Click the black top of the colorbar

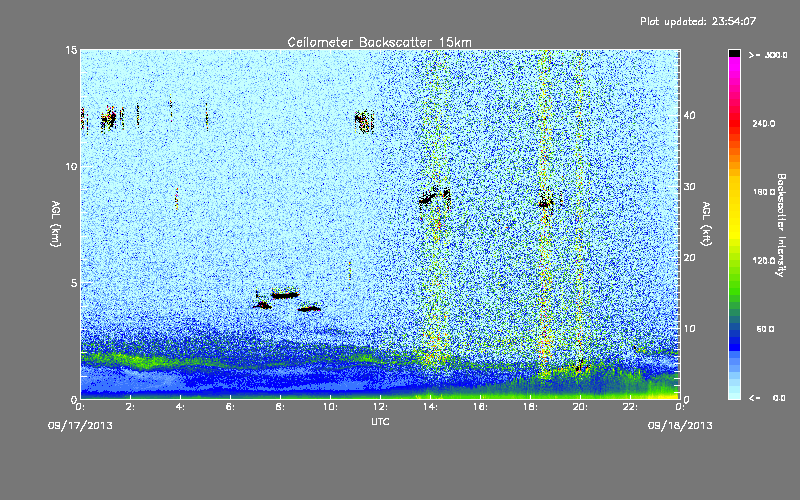(x=734, y=53)
